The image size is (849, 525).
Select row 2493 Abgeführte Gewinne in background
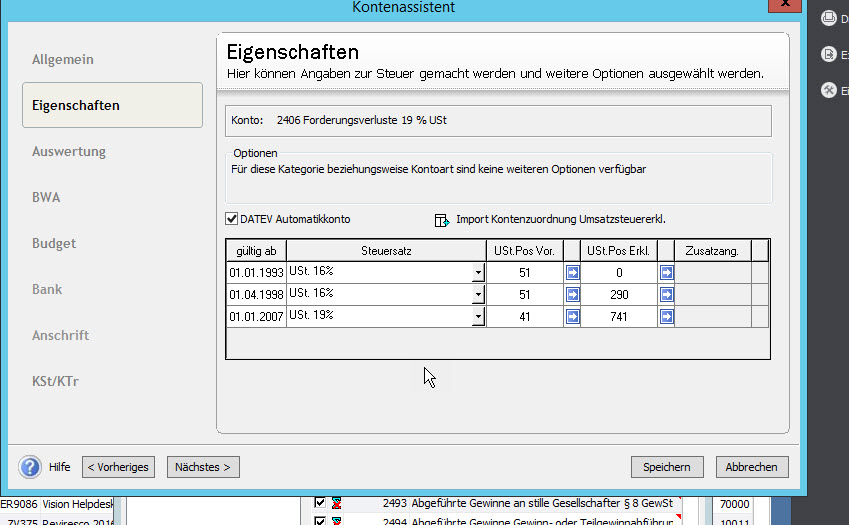coord(495,503)
